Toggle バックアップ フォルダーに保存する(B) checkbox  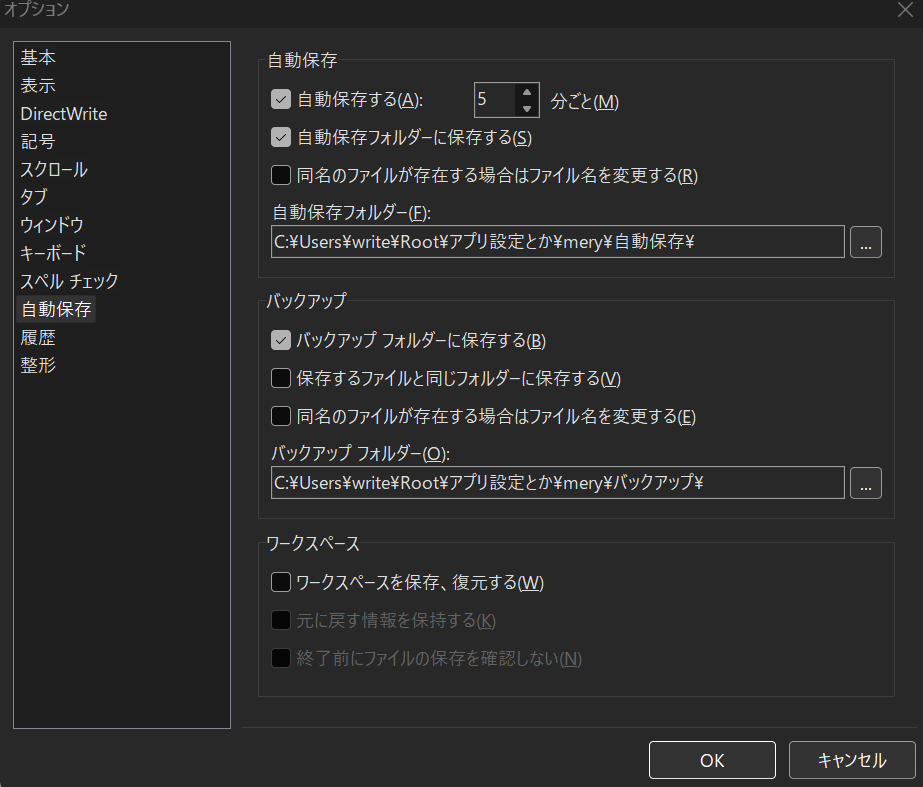pos(281,340)
